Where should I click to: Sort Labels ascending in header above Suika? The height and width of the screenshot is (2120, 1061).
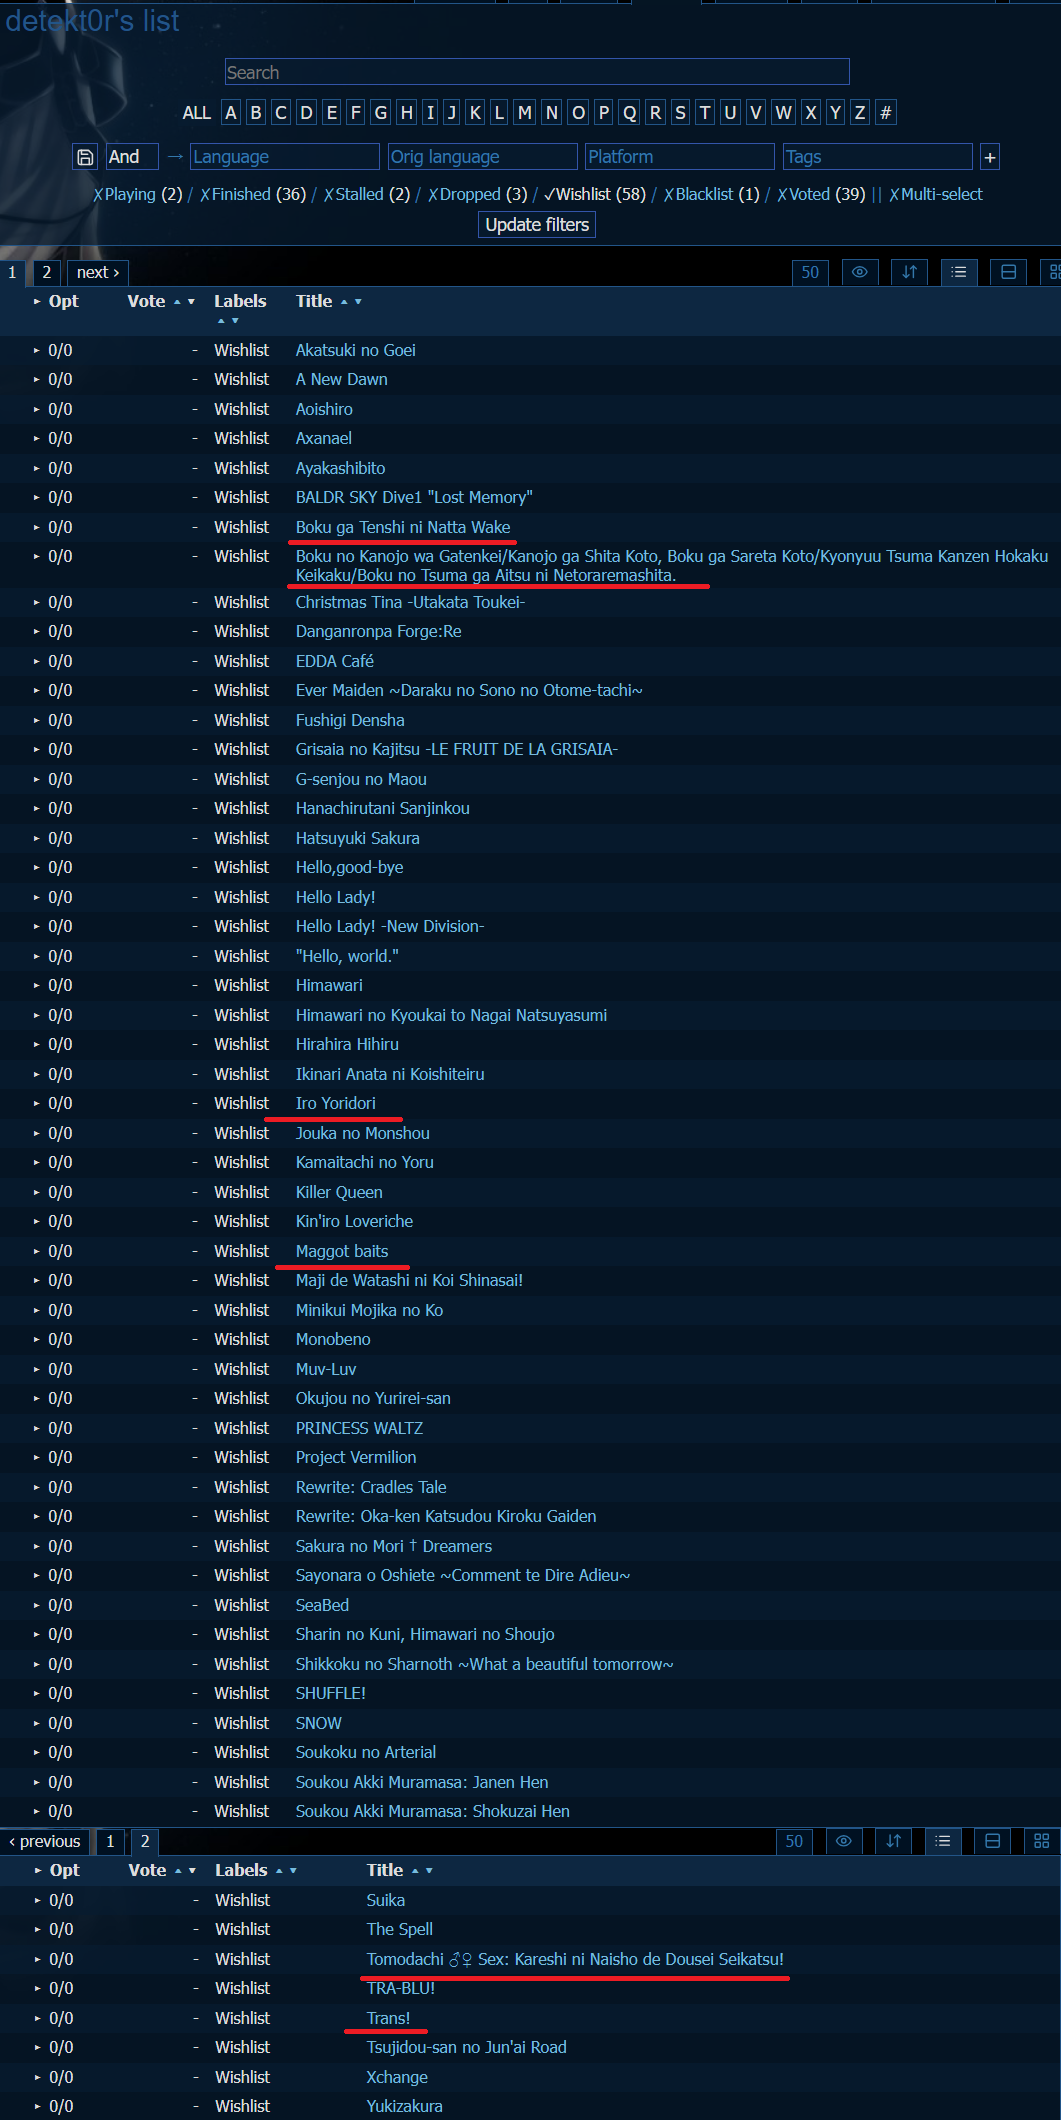[x=279, y=1871]
